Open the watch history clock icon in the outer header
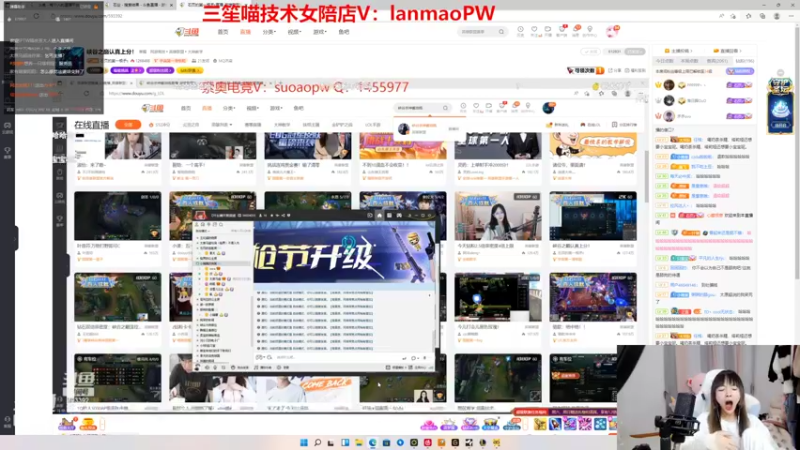The height and width of the screenshot is (450, 800). tap(520, 30)
